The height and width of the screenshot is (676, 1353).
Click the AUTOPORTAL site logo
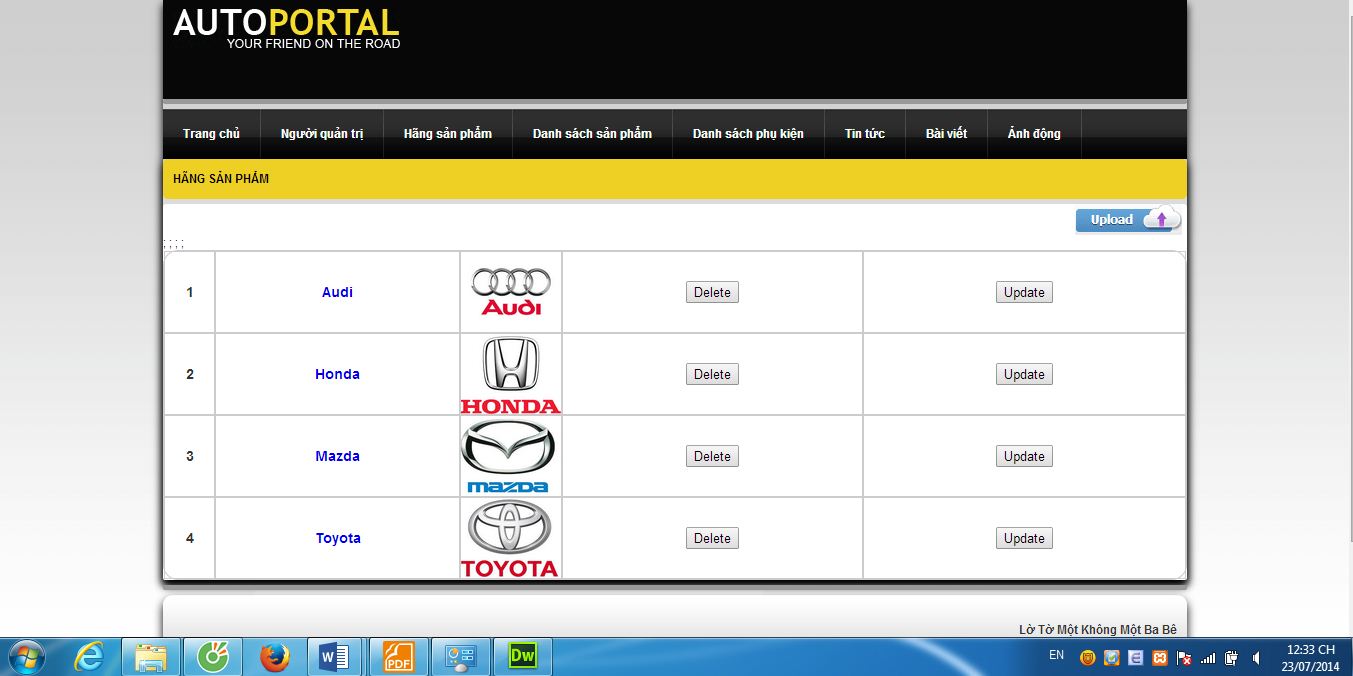pyautogui.click(x=286, y=27)
